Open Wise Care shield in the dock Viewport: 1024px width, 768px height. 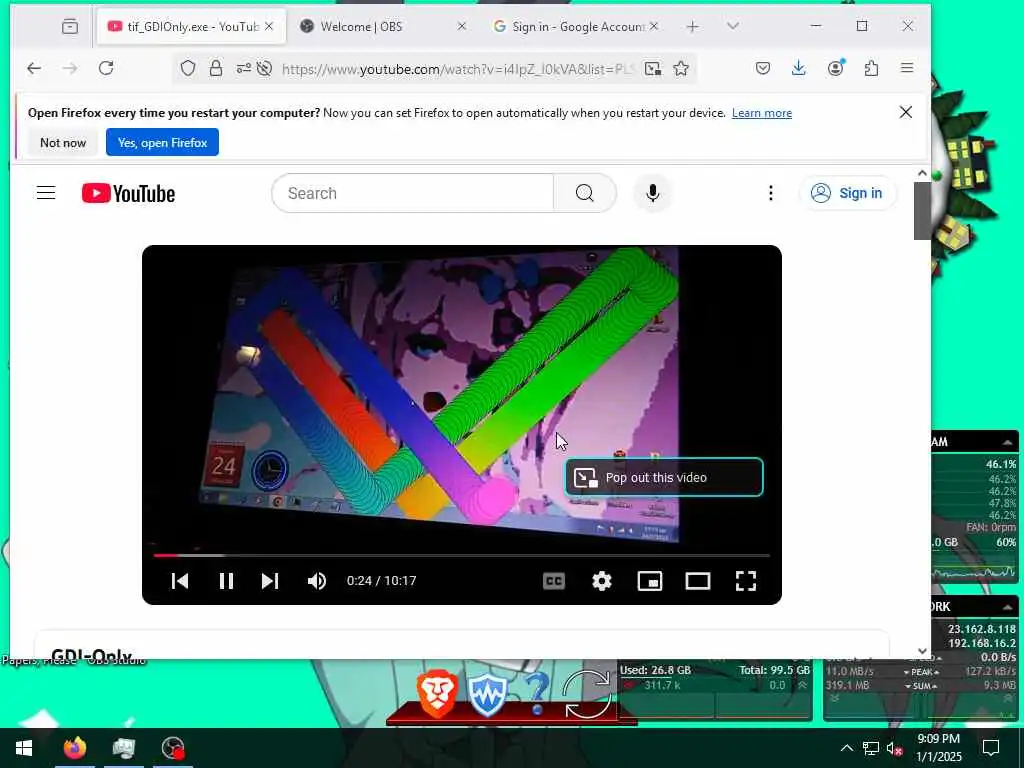click(487, 694)
